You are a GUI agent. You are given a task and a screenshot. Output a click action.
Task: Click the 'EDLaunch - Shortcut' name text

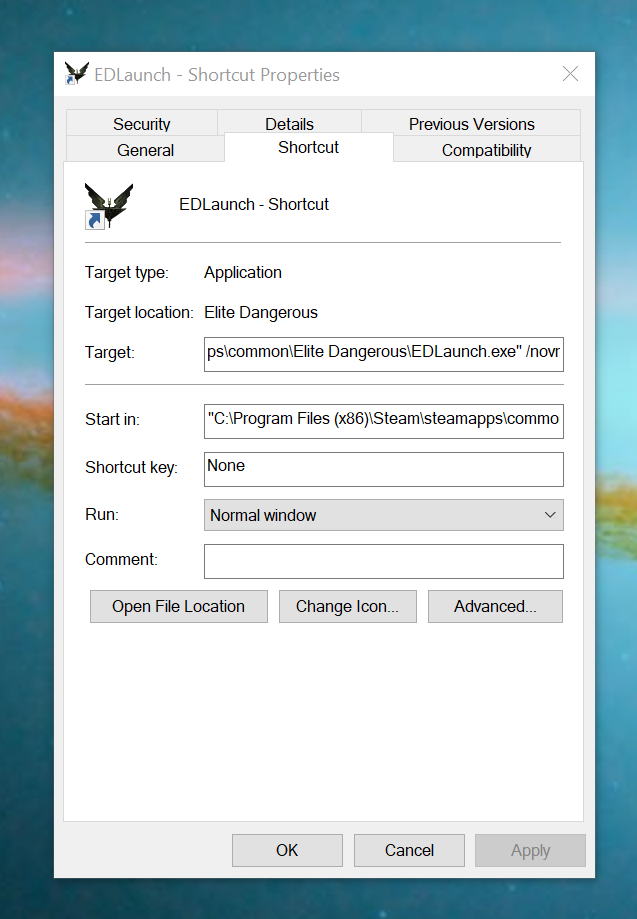click(254, 204)
